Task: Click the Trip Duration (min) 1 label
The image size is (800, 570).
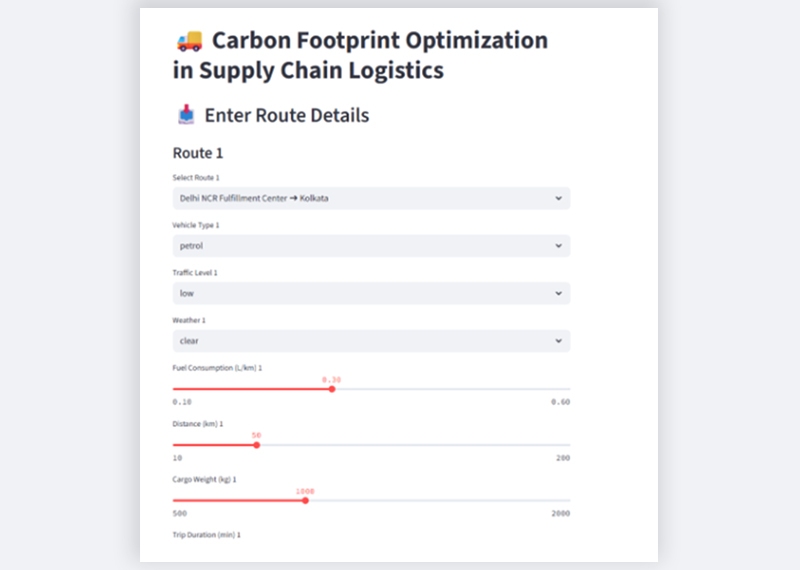Action: point(207,535)
